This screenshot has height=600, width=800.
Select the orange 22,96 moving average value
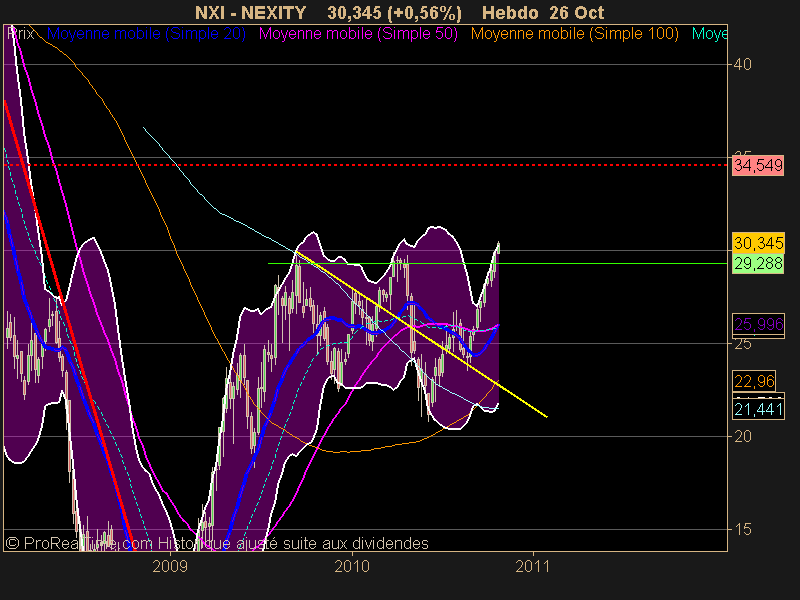click(754, 381)
